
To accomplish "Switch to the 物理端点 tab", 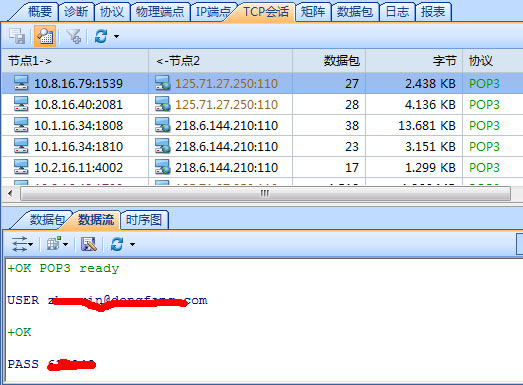I will coord(160,12).
